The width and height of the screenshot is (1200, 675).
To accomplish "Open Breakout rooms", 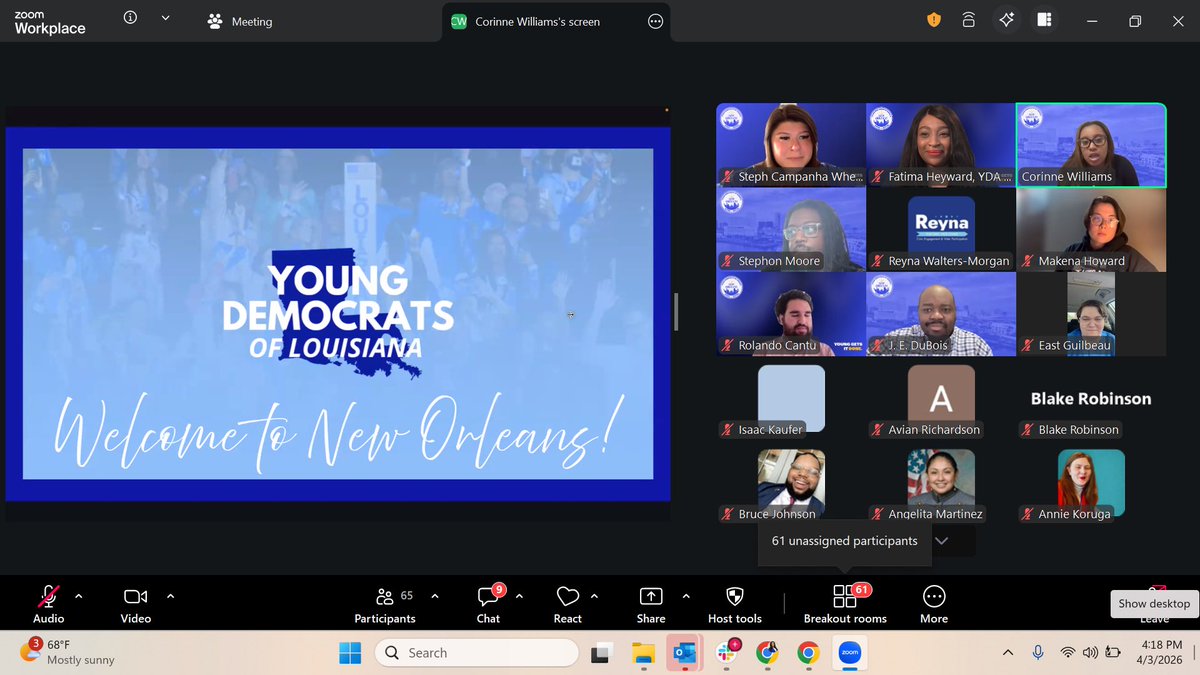I will pyautogui.click(x=845, y=604).
